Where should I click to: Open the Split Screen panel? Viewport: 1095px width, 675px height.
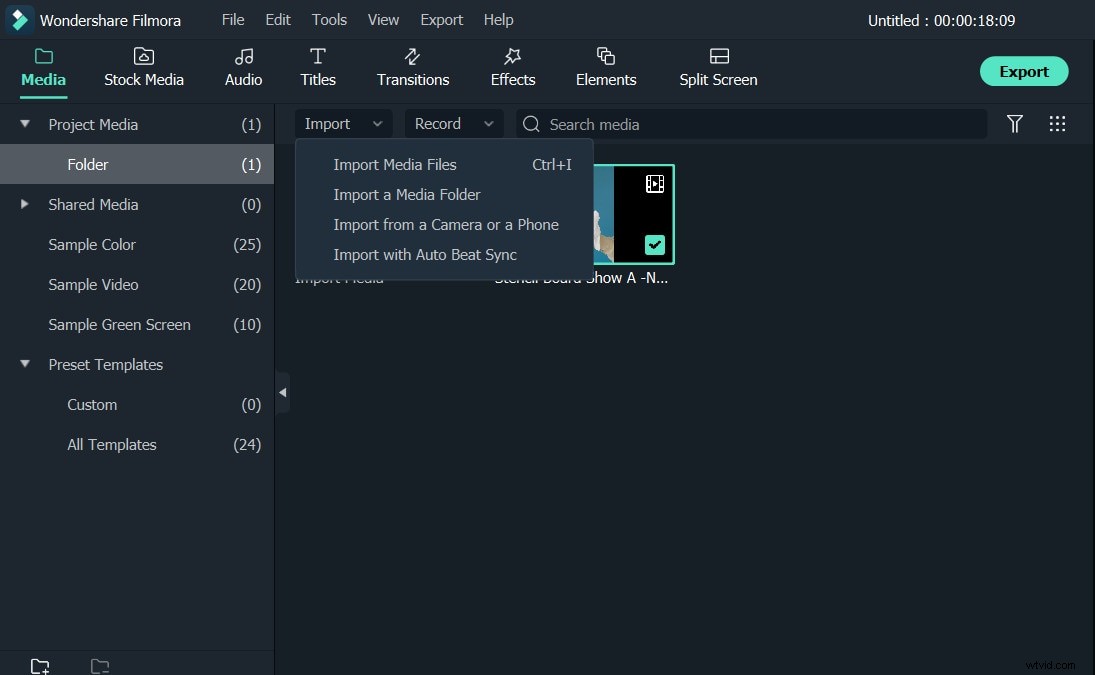point(717,67)
